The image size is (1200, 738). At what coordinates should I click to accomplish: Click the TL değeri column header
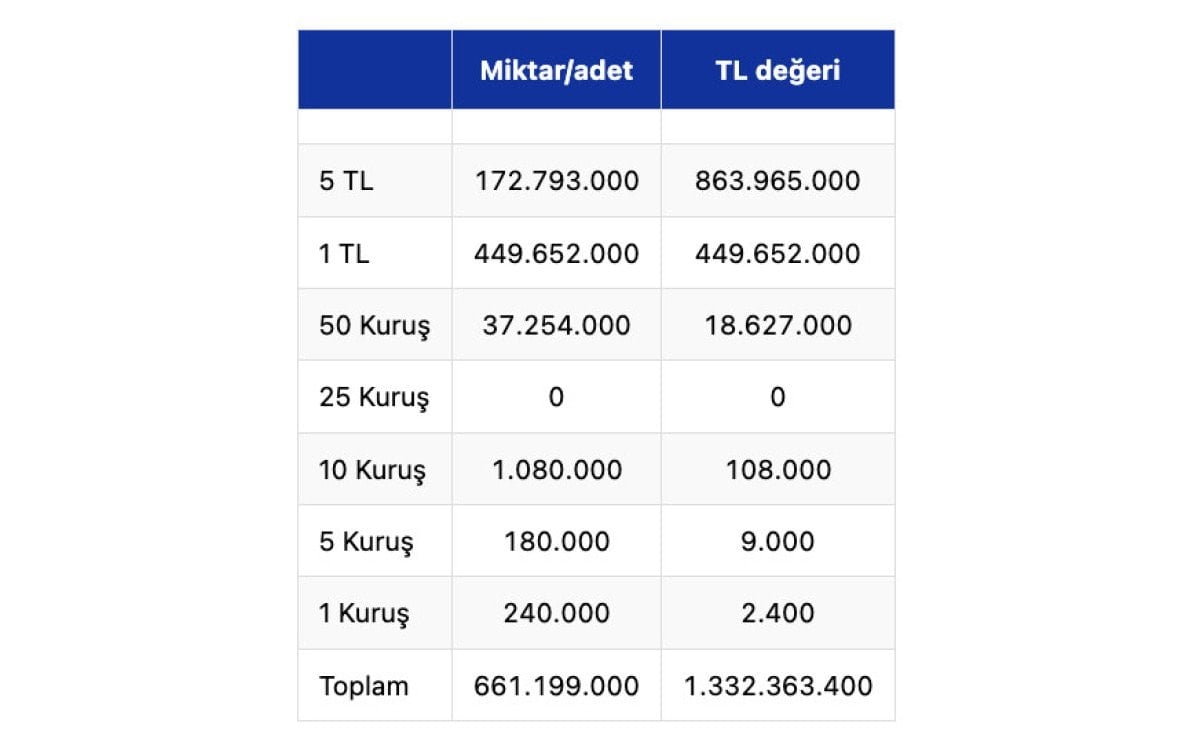pos(777,71)
